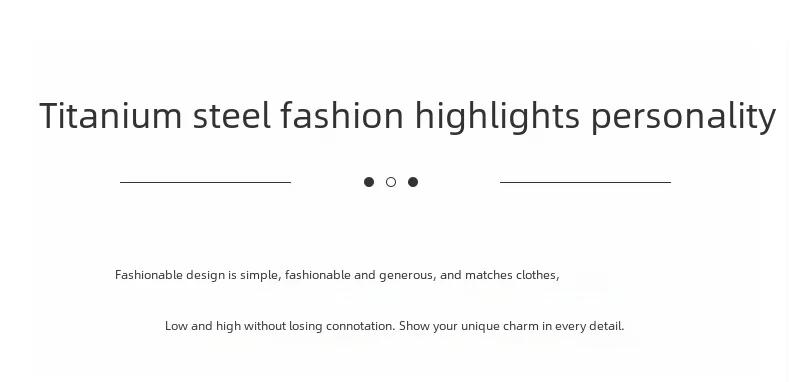Click the word "highlights" in the heading
Image resolution: width=790 pixels, height=382 pixels.
click(x=497, y=117)
